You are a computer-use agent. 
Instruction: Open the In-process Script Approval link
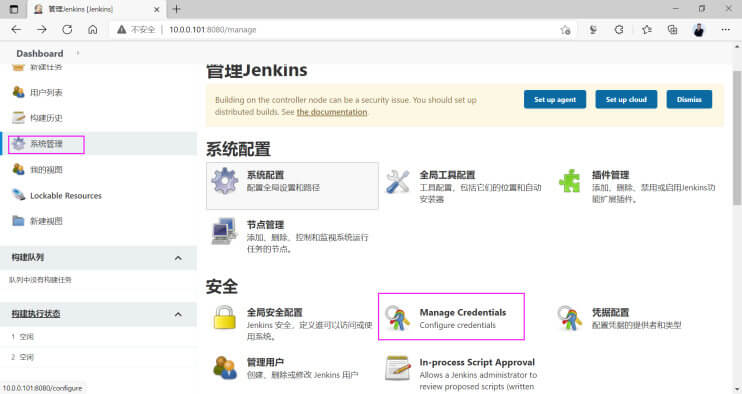coord(477,362)
